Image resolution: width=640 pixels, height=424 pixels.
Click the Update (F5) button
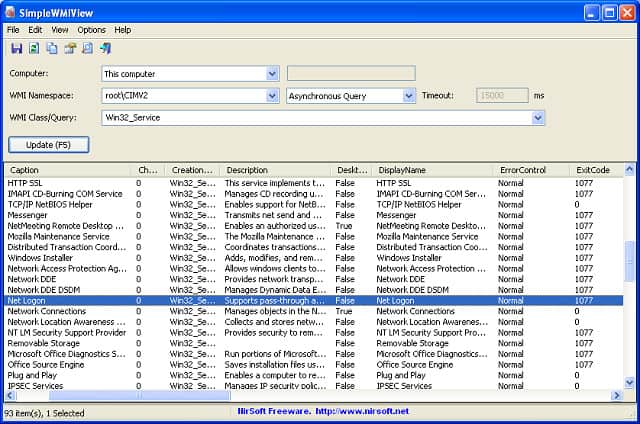coord(49,145)
